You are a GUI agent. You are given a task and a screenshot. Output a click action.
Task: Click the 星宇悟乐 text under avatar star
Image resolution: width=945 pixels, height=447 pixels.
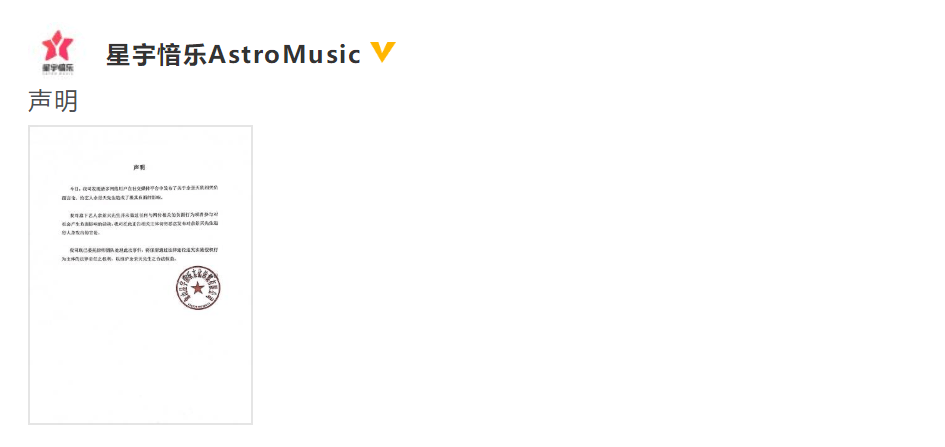(x=58, y=67)
